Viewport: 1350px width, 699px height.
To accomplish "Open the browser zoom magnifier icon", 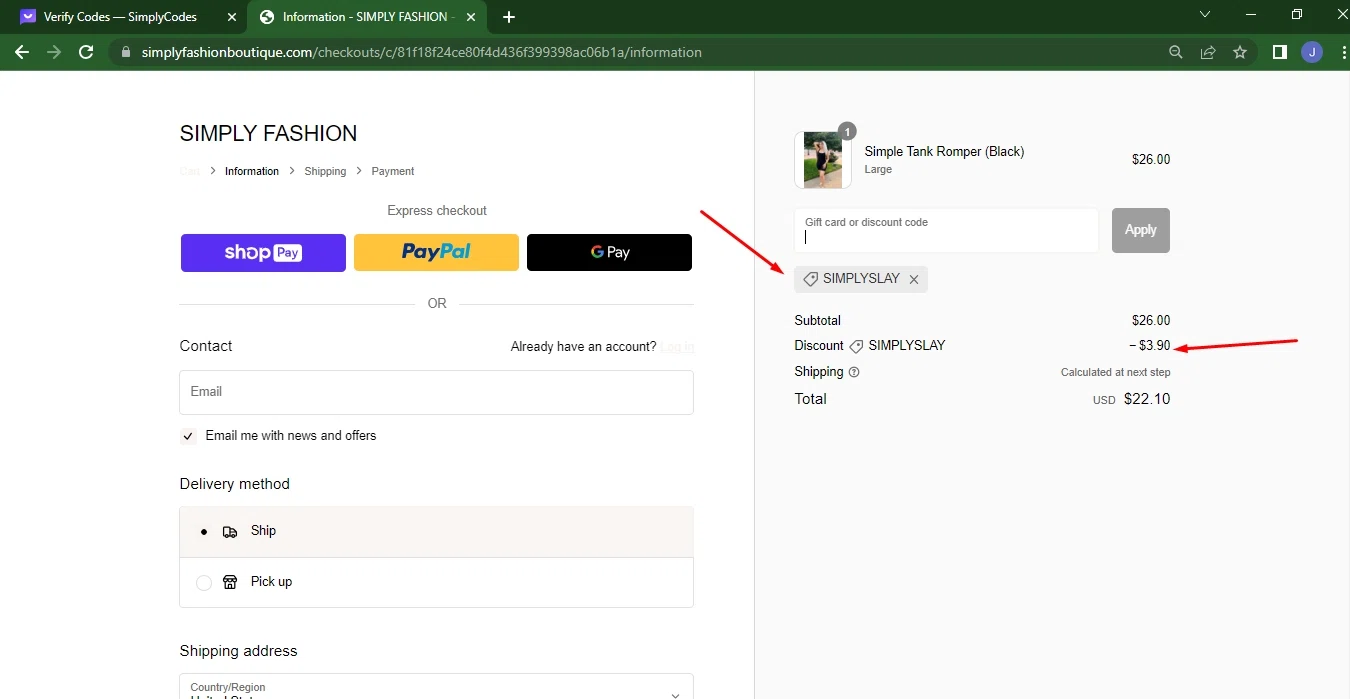I will pos(1176,52).
